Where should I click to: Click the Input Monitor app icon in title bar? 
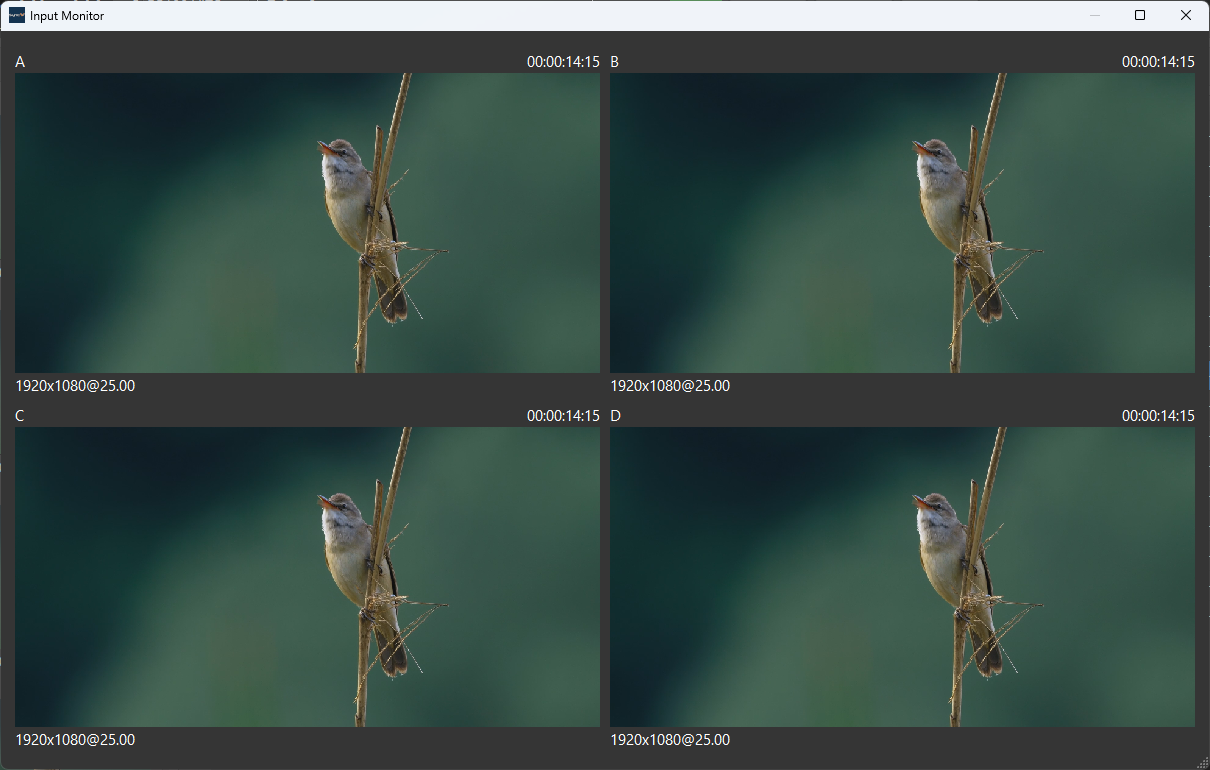click(17, 15)
